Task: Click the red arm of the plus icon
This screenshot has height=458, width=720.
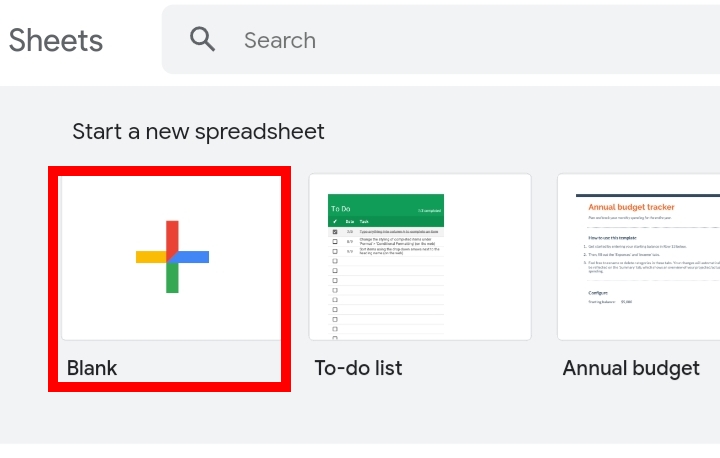Action: tap(172, 238)
